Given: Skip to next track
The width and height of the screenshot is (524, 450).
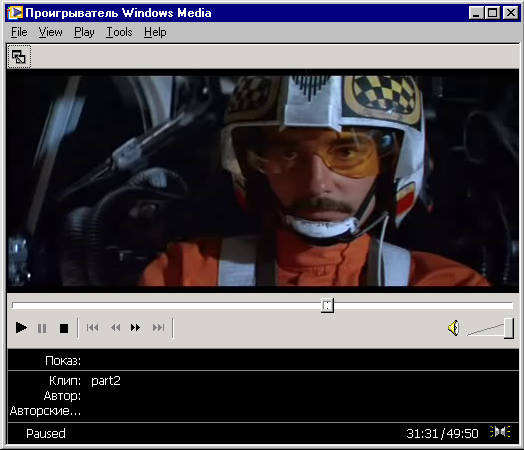Looking at the screenshot, I should click(x=158, y=328).
